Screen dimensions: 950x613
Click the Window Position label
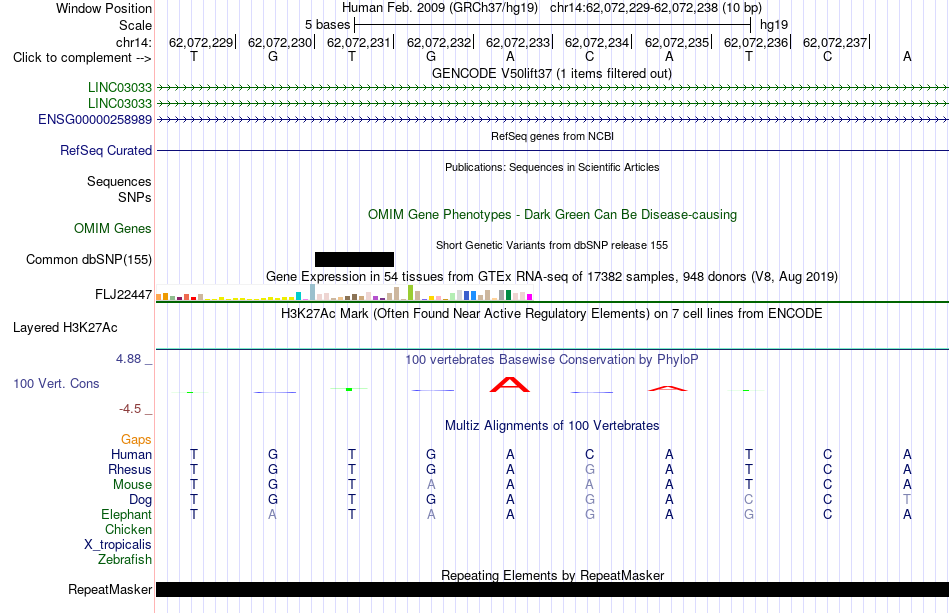[104, 8]
